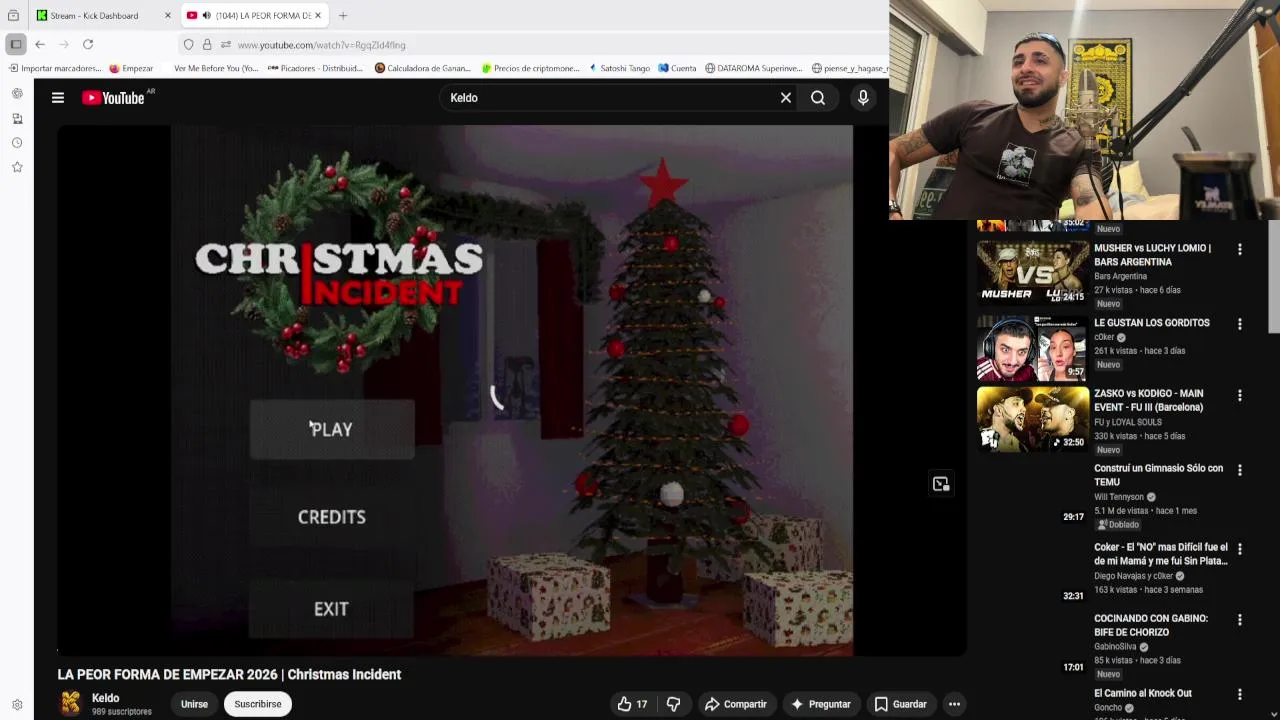
Task: Open sidebar bookmarks star icon
Action: click(17, 167)
